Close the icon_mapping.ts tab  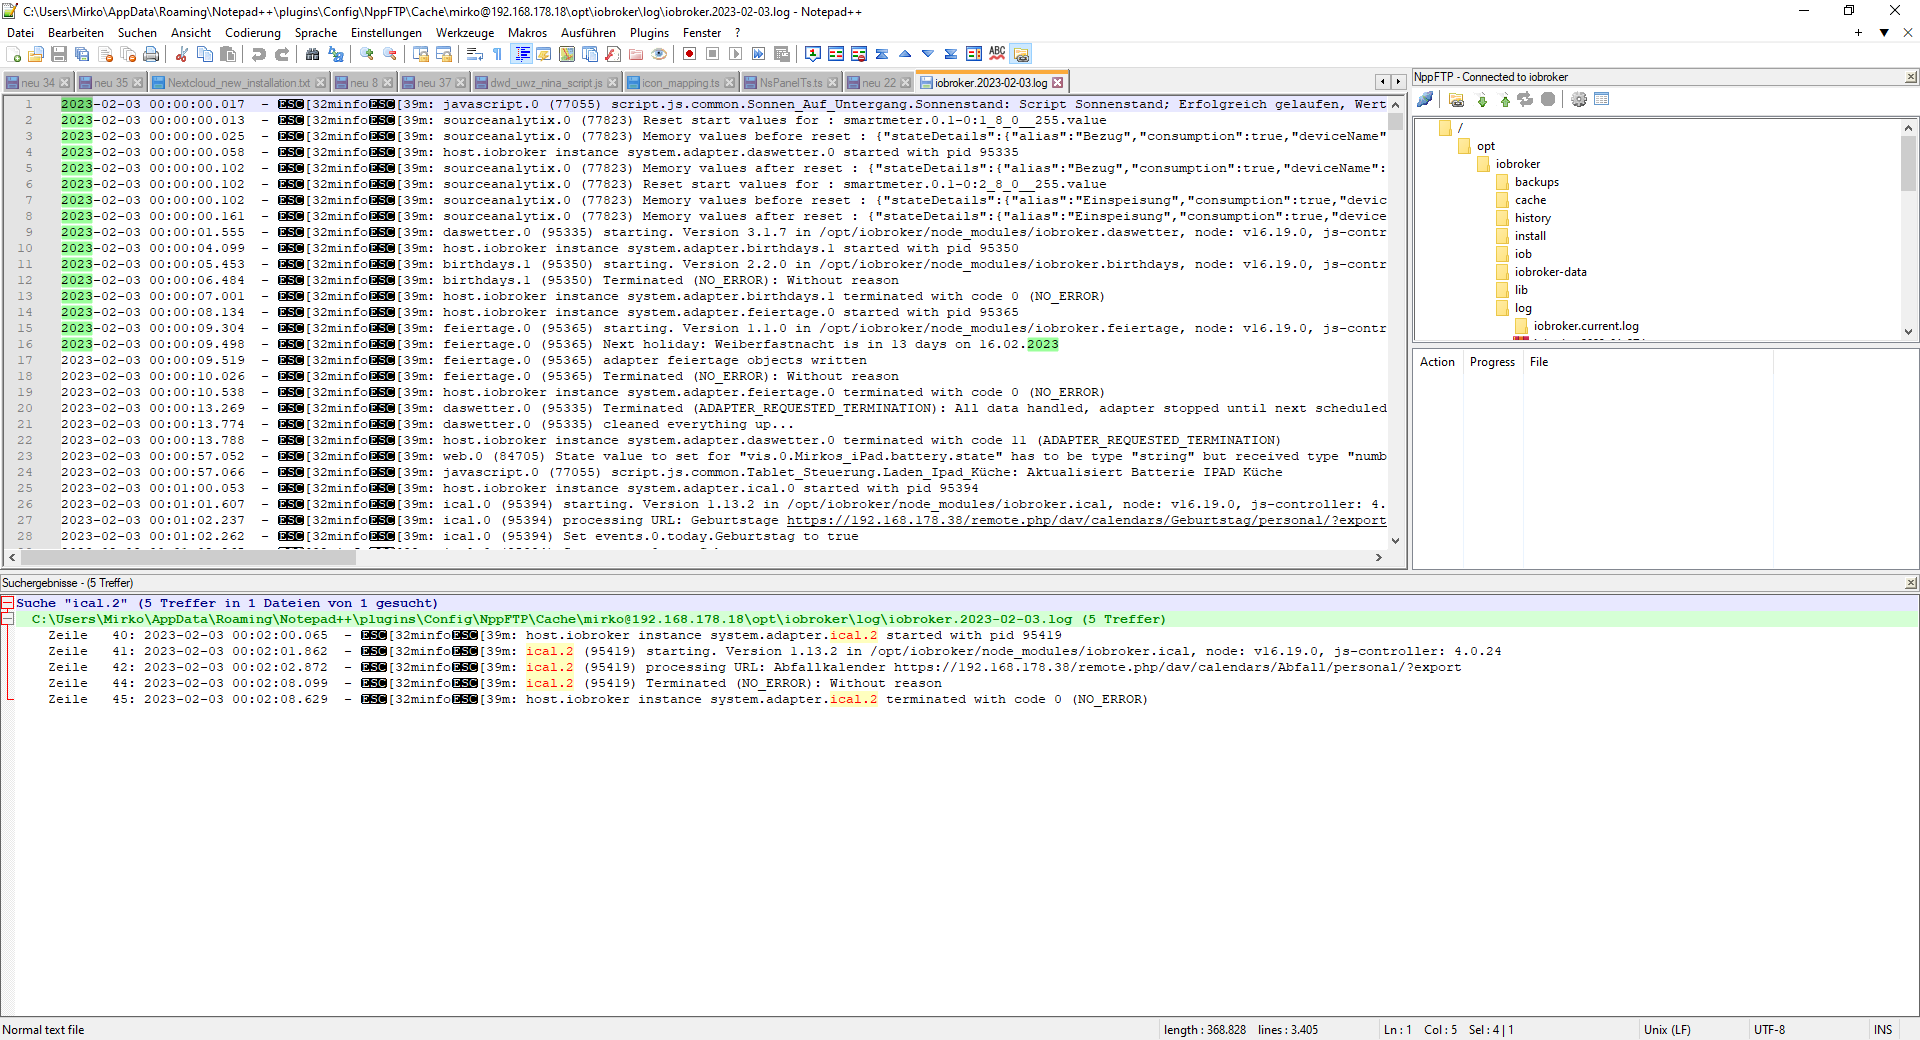point(729,83)
